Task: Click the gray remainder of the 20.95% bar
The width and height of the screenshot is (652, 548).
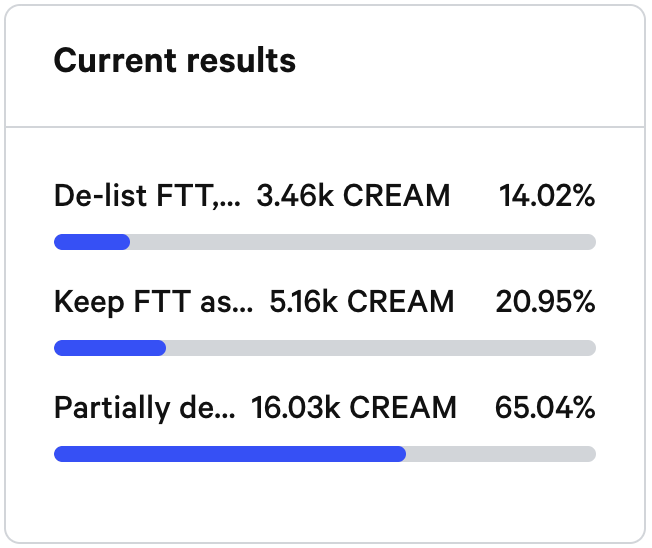Action: tap(381, 348)
